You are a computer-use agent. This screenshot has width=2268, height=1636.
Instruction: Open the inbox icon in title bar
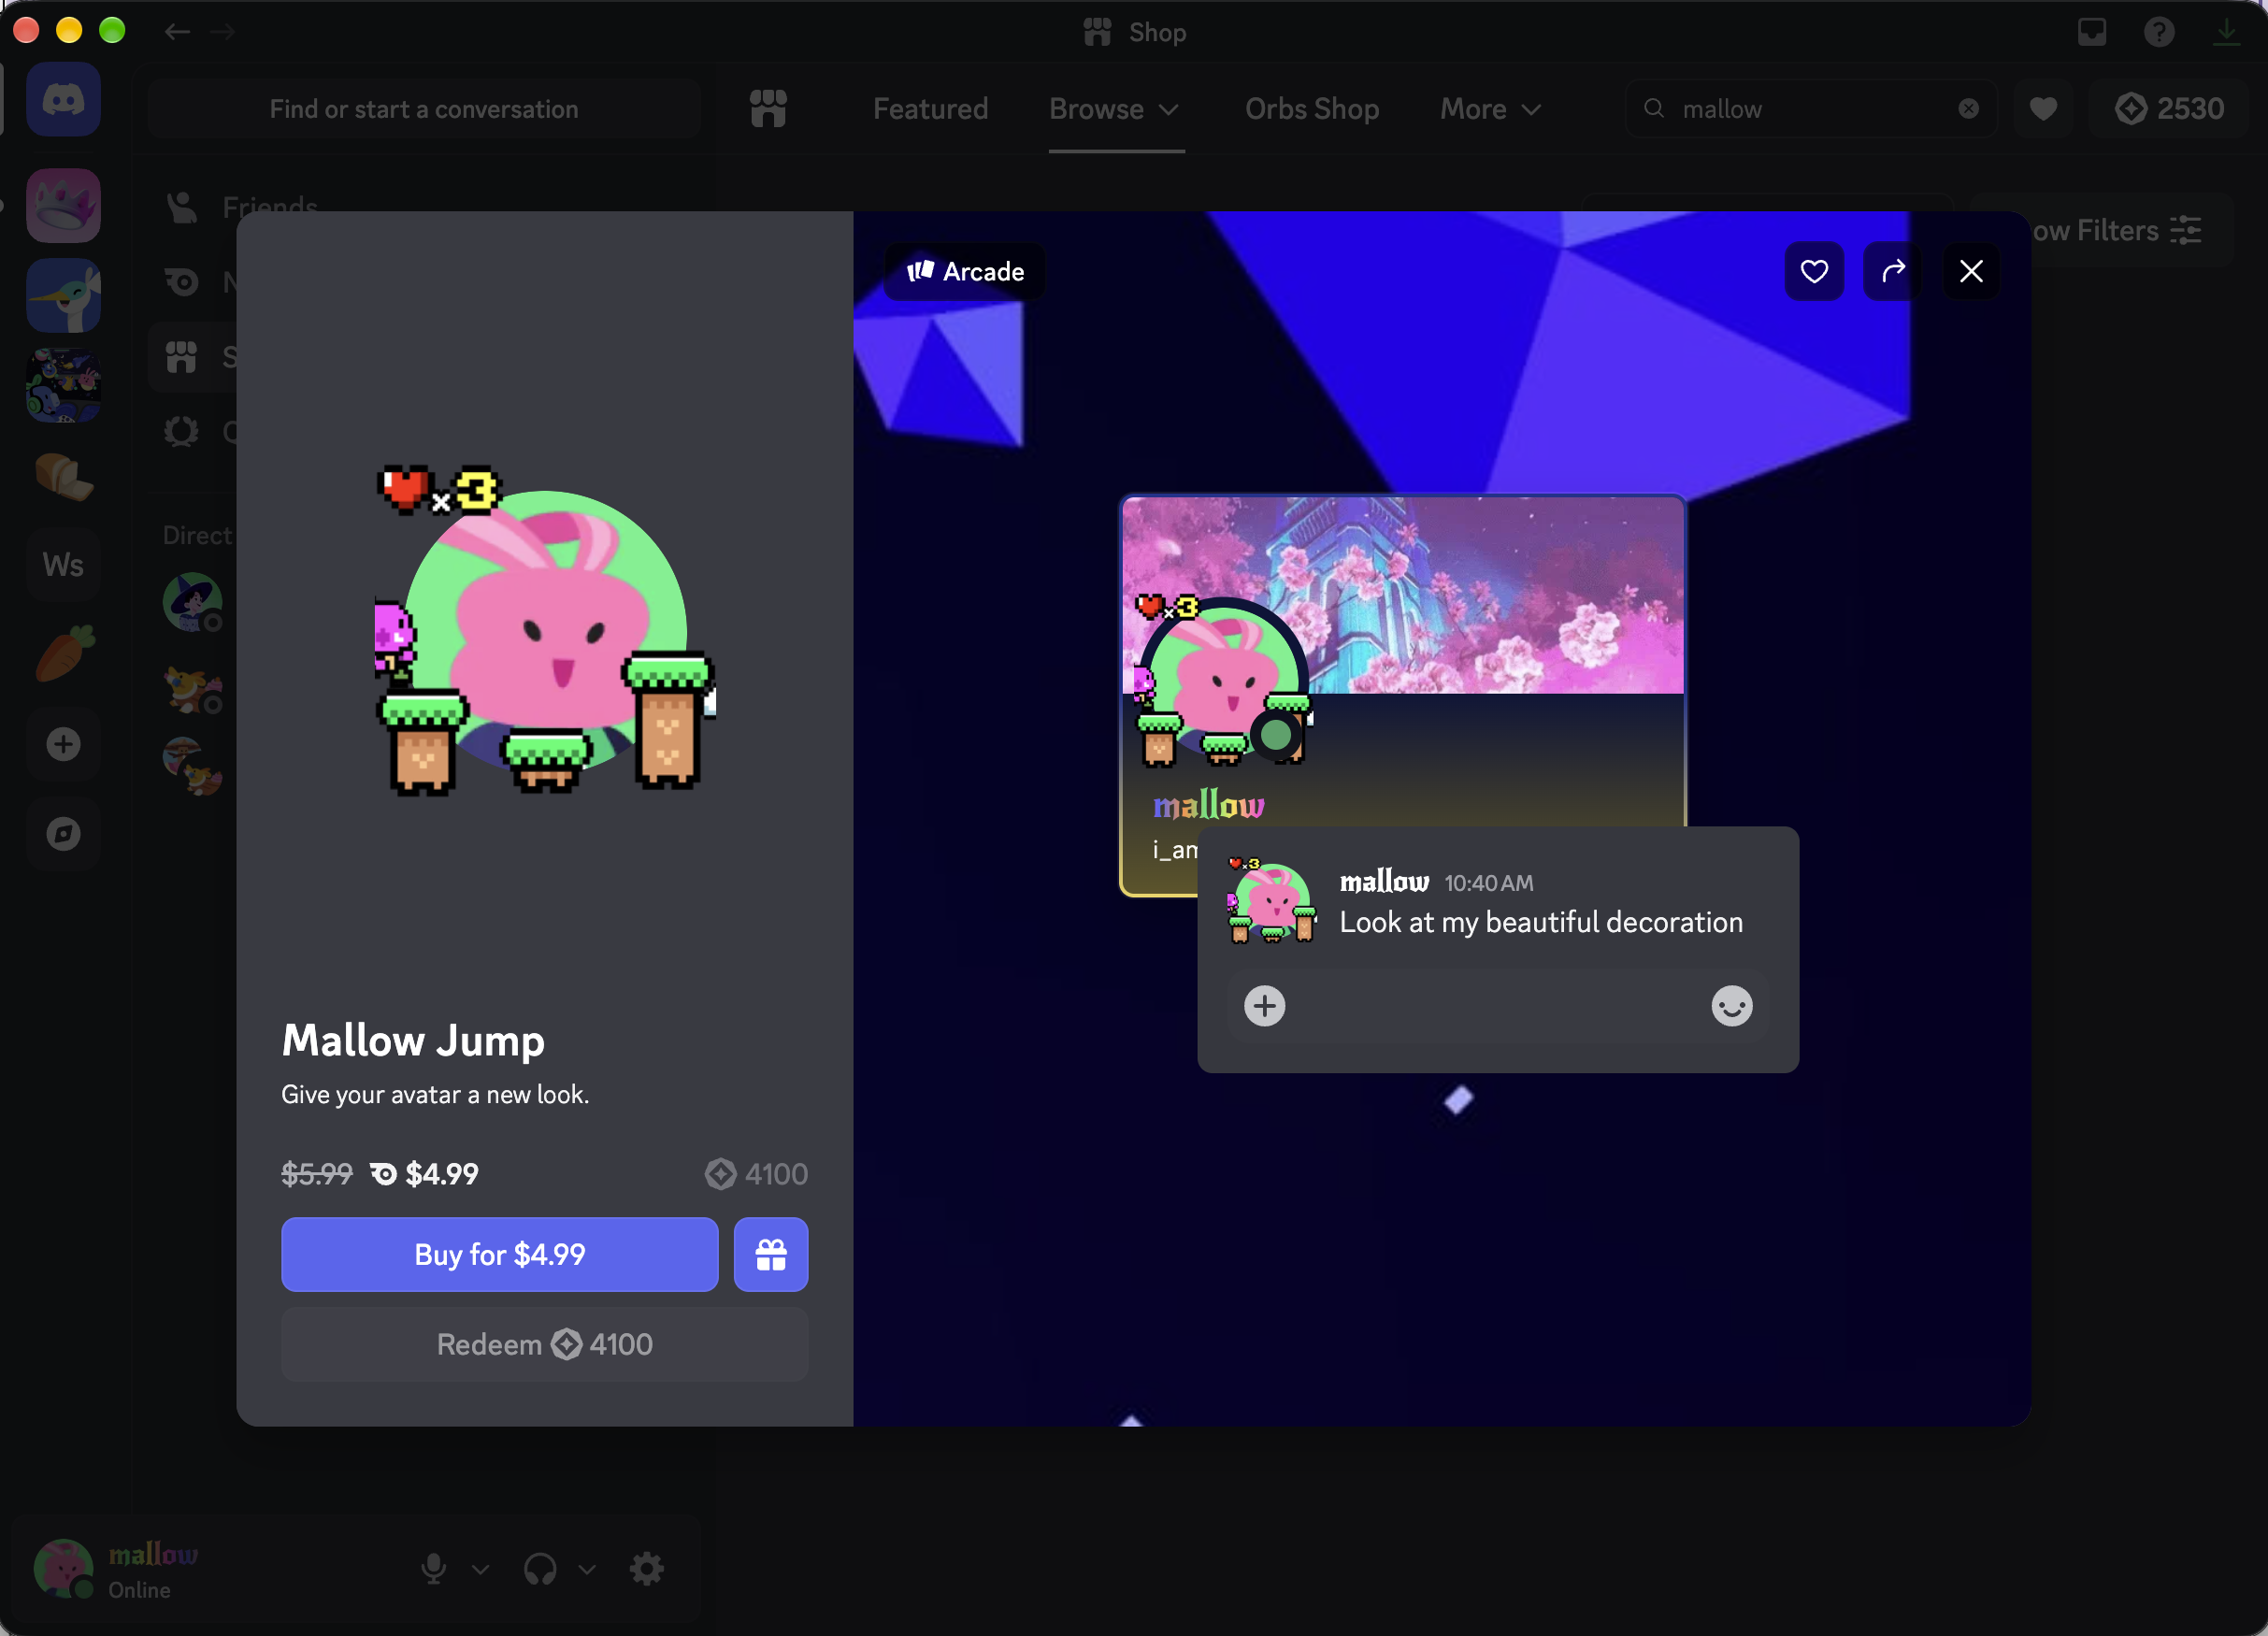[2091, 32]
